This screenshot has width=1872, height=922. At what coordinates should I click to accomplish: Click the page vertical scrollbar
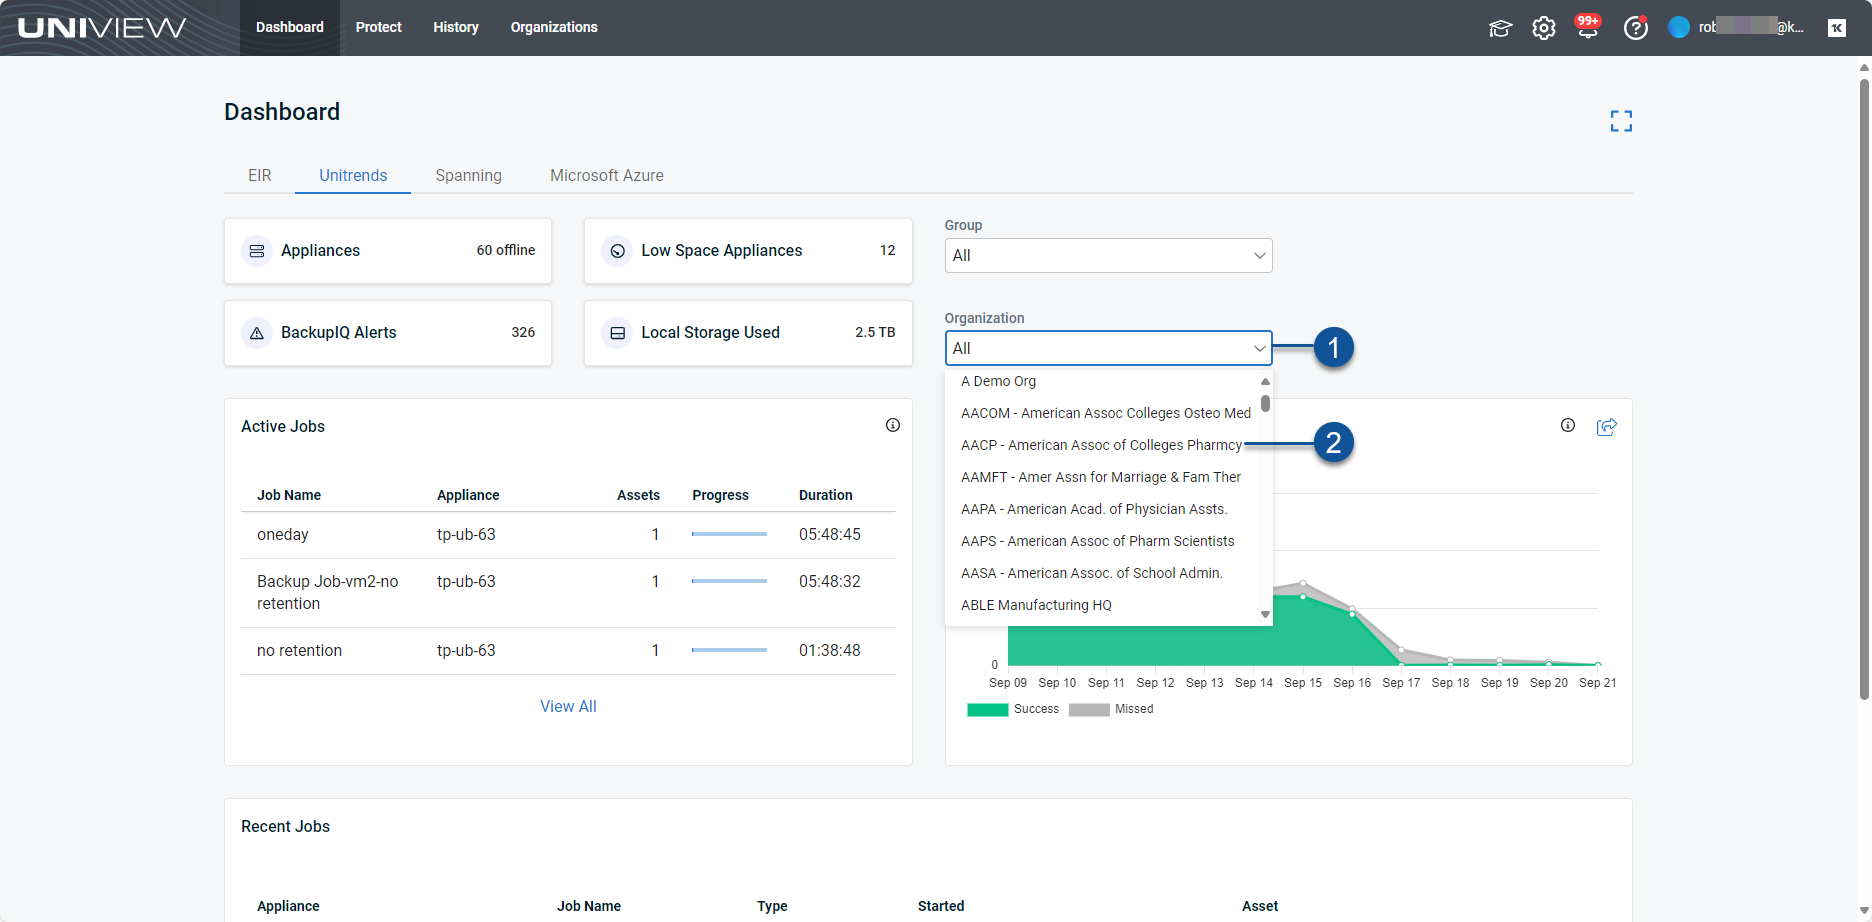point(1864,390)
